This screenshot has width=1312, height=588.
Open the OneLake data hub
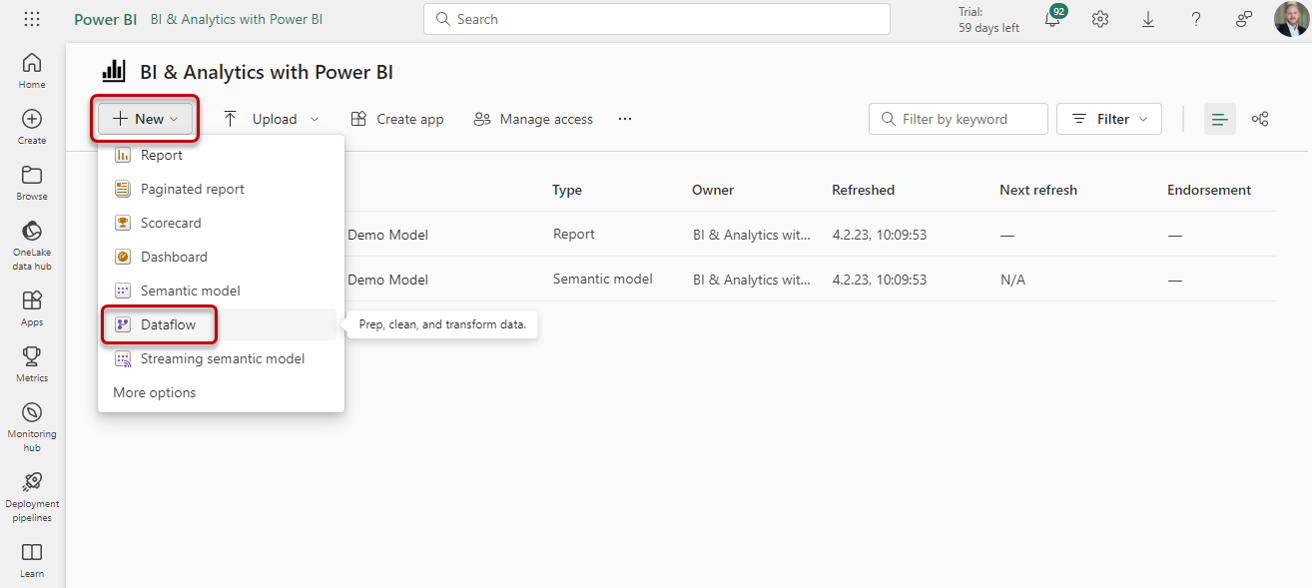(x=32, y=246)
